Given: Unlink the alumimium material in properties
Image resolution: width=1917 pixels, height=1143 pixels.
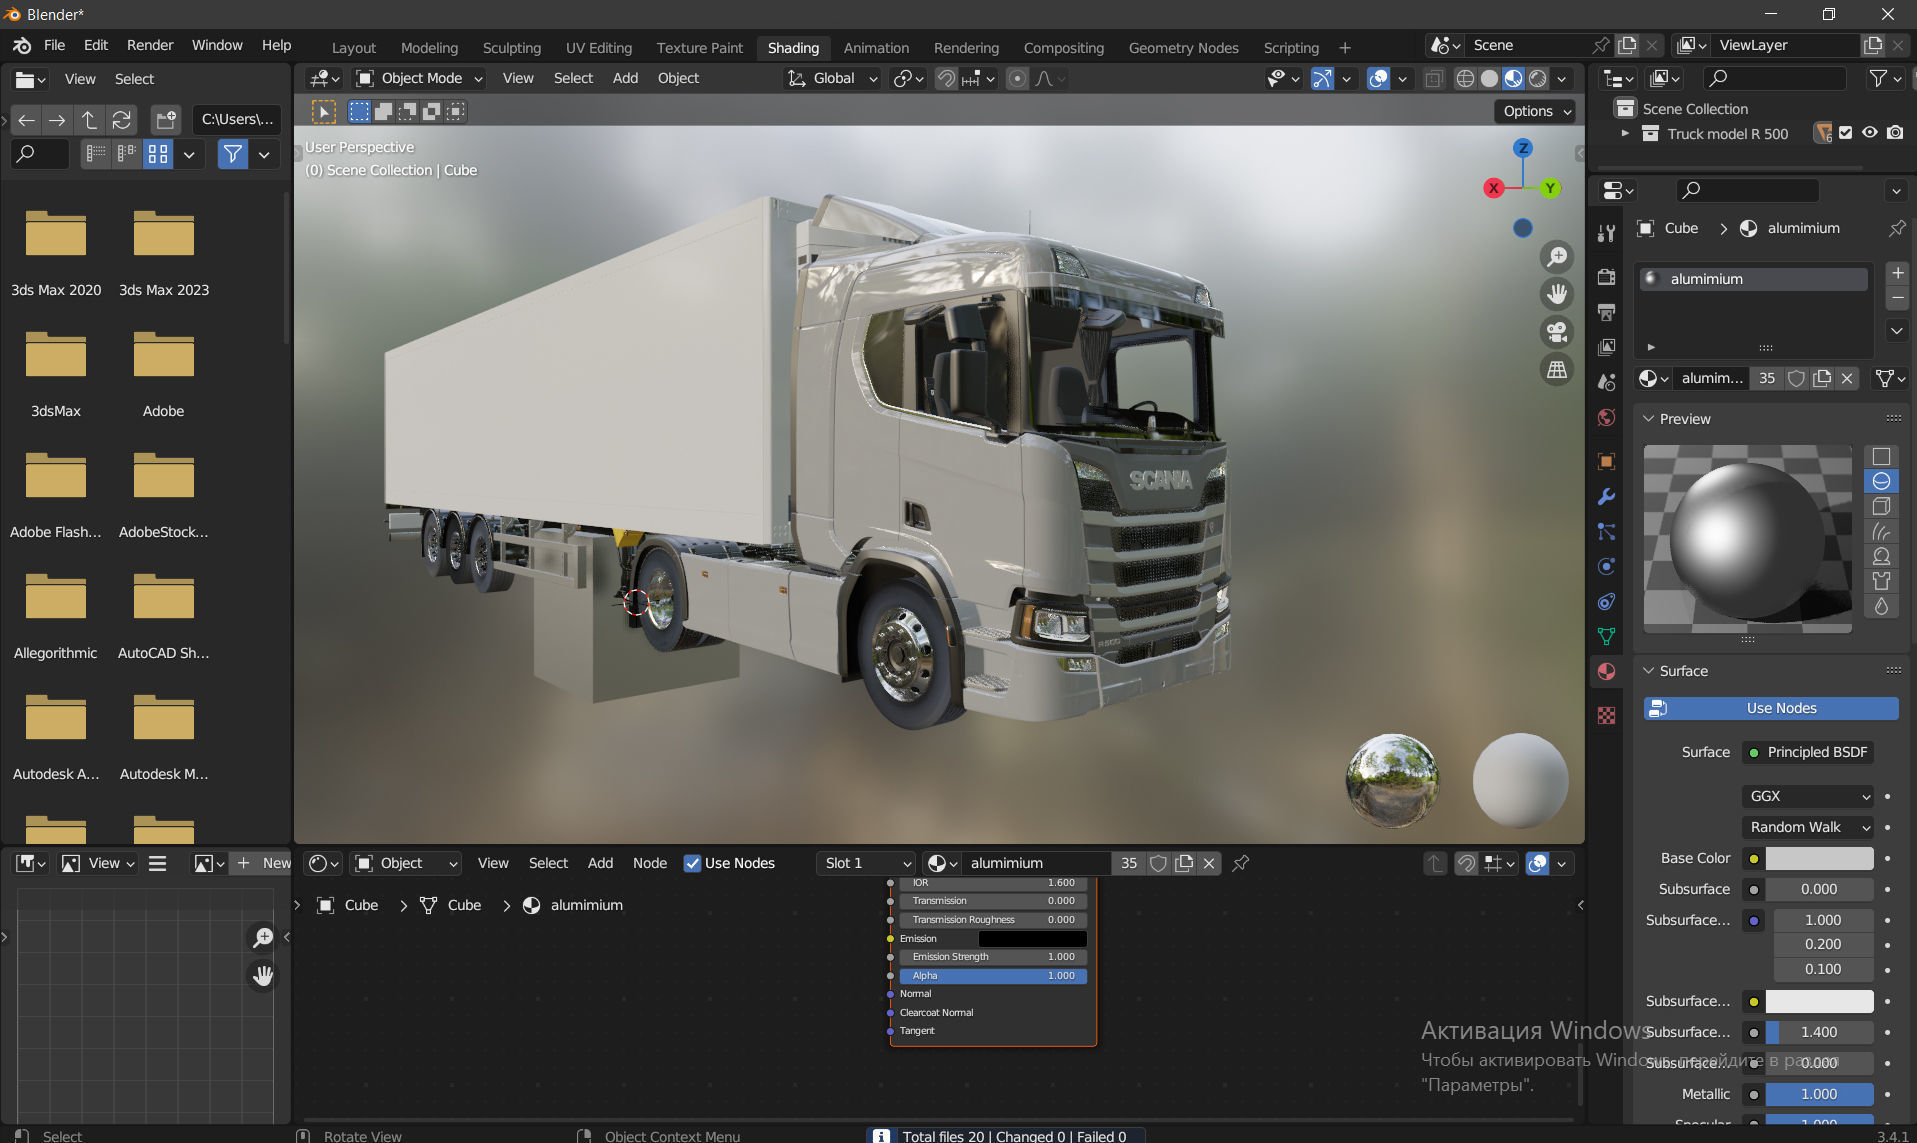Looking at the screenshot, I should [x=1847, y=378].
